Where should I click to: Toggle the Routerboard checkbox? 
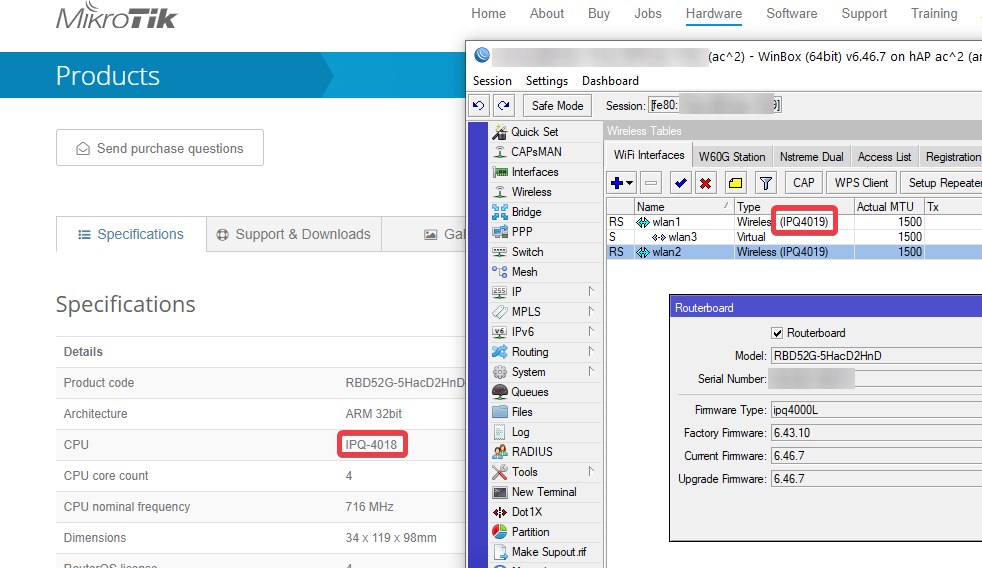(777, 333)
